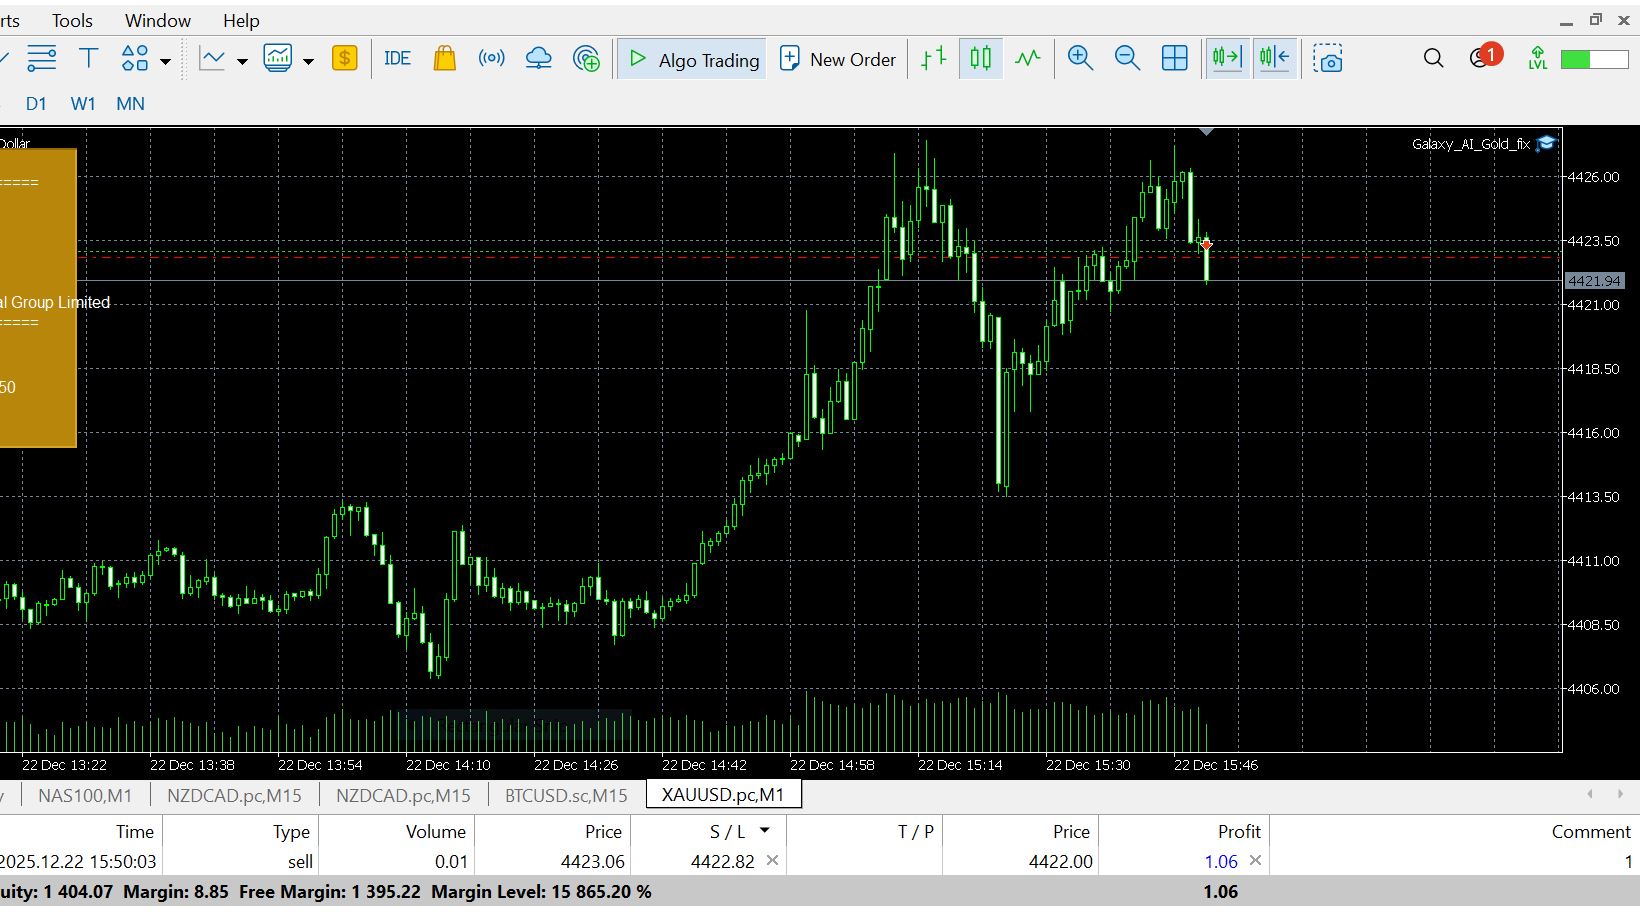The width and height of the screenshot is (1640, 914).
Task: Click the New Order button
Action: click(x=838, y=60)
